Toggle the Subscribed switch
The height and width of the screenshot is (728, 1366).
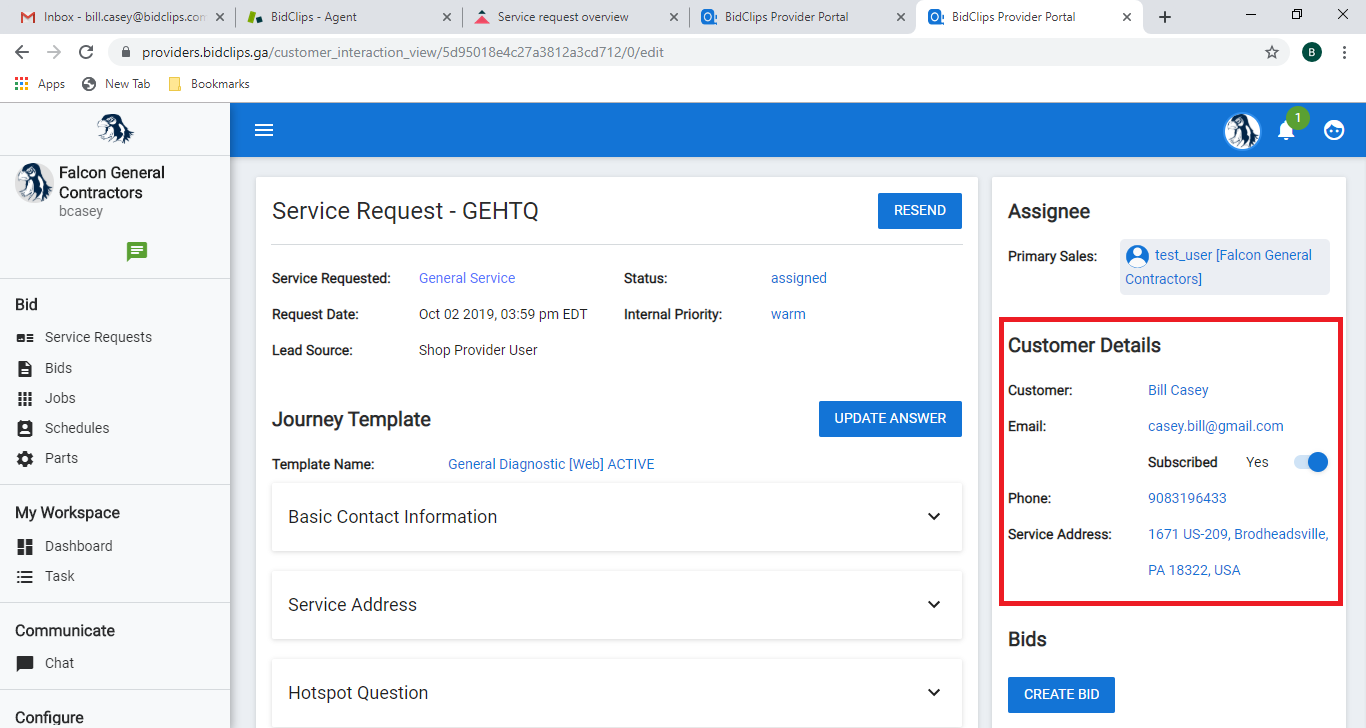[1310, 462]
